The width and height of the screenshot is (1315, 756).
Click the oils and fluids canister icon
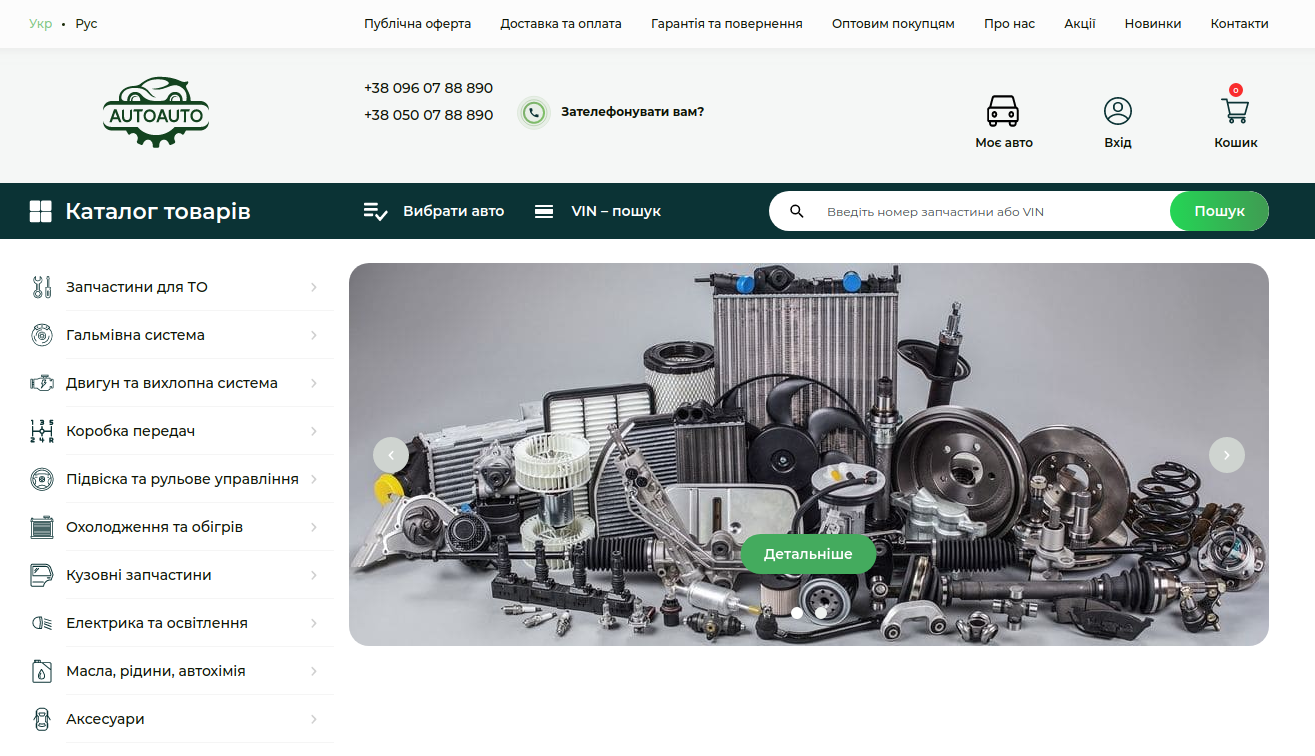point(41,671)
